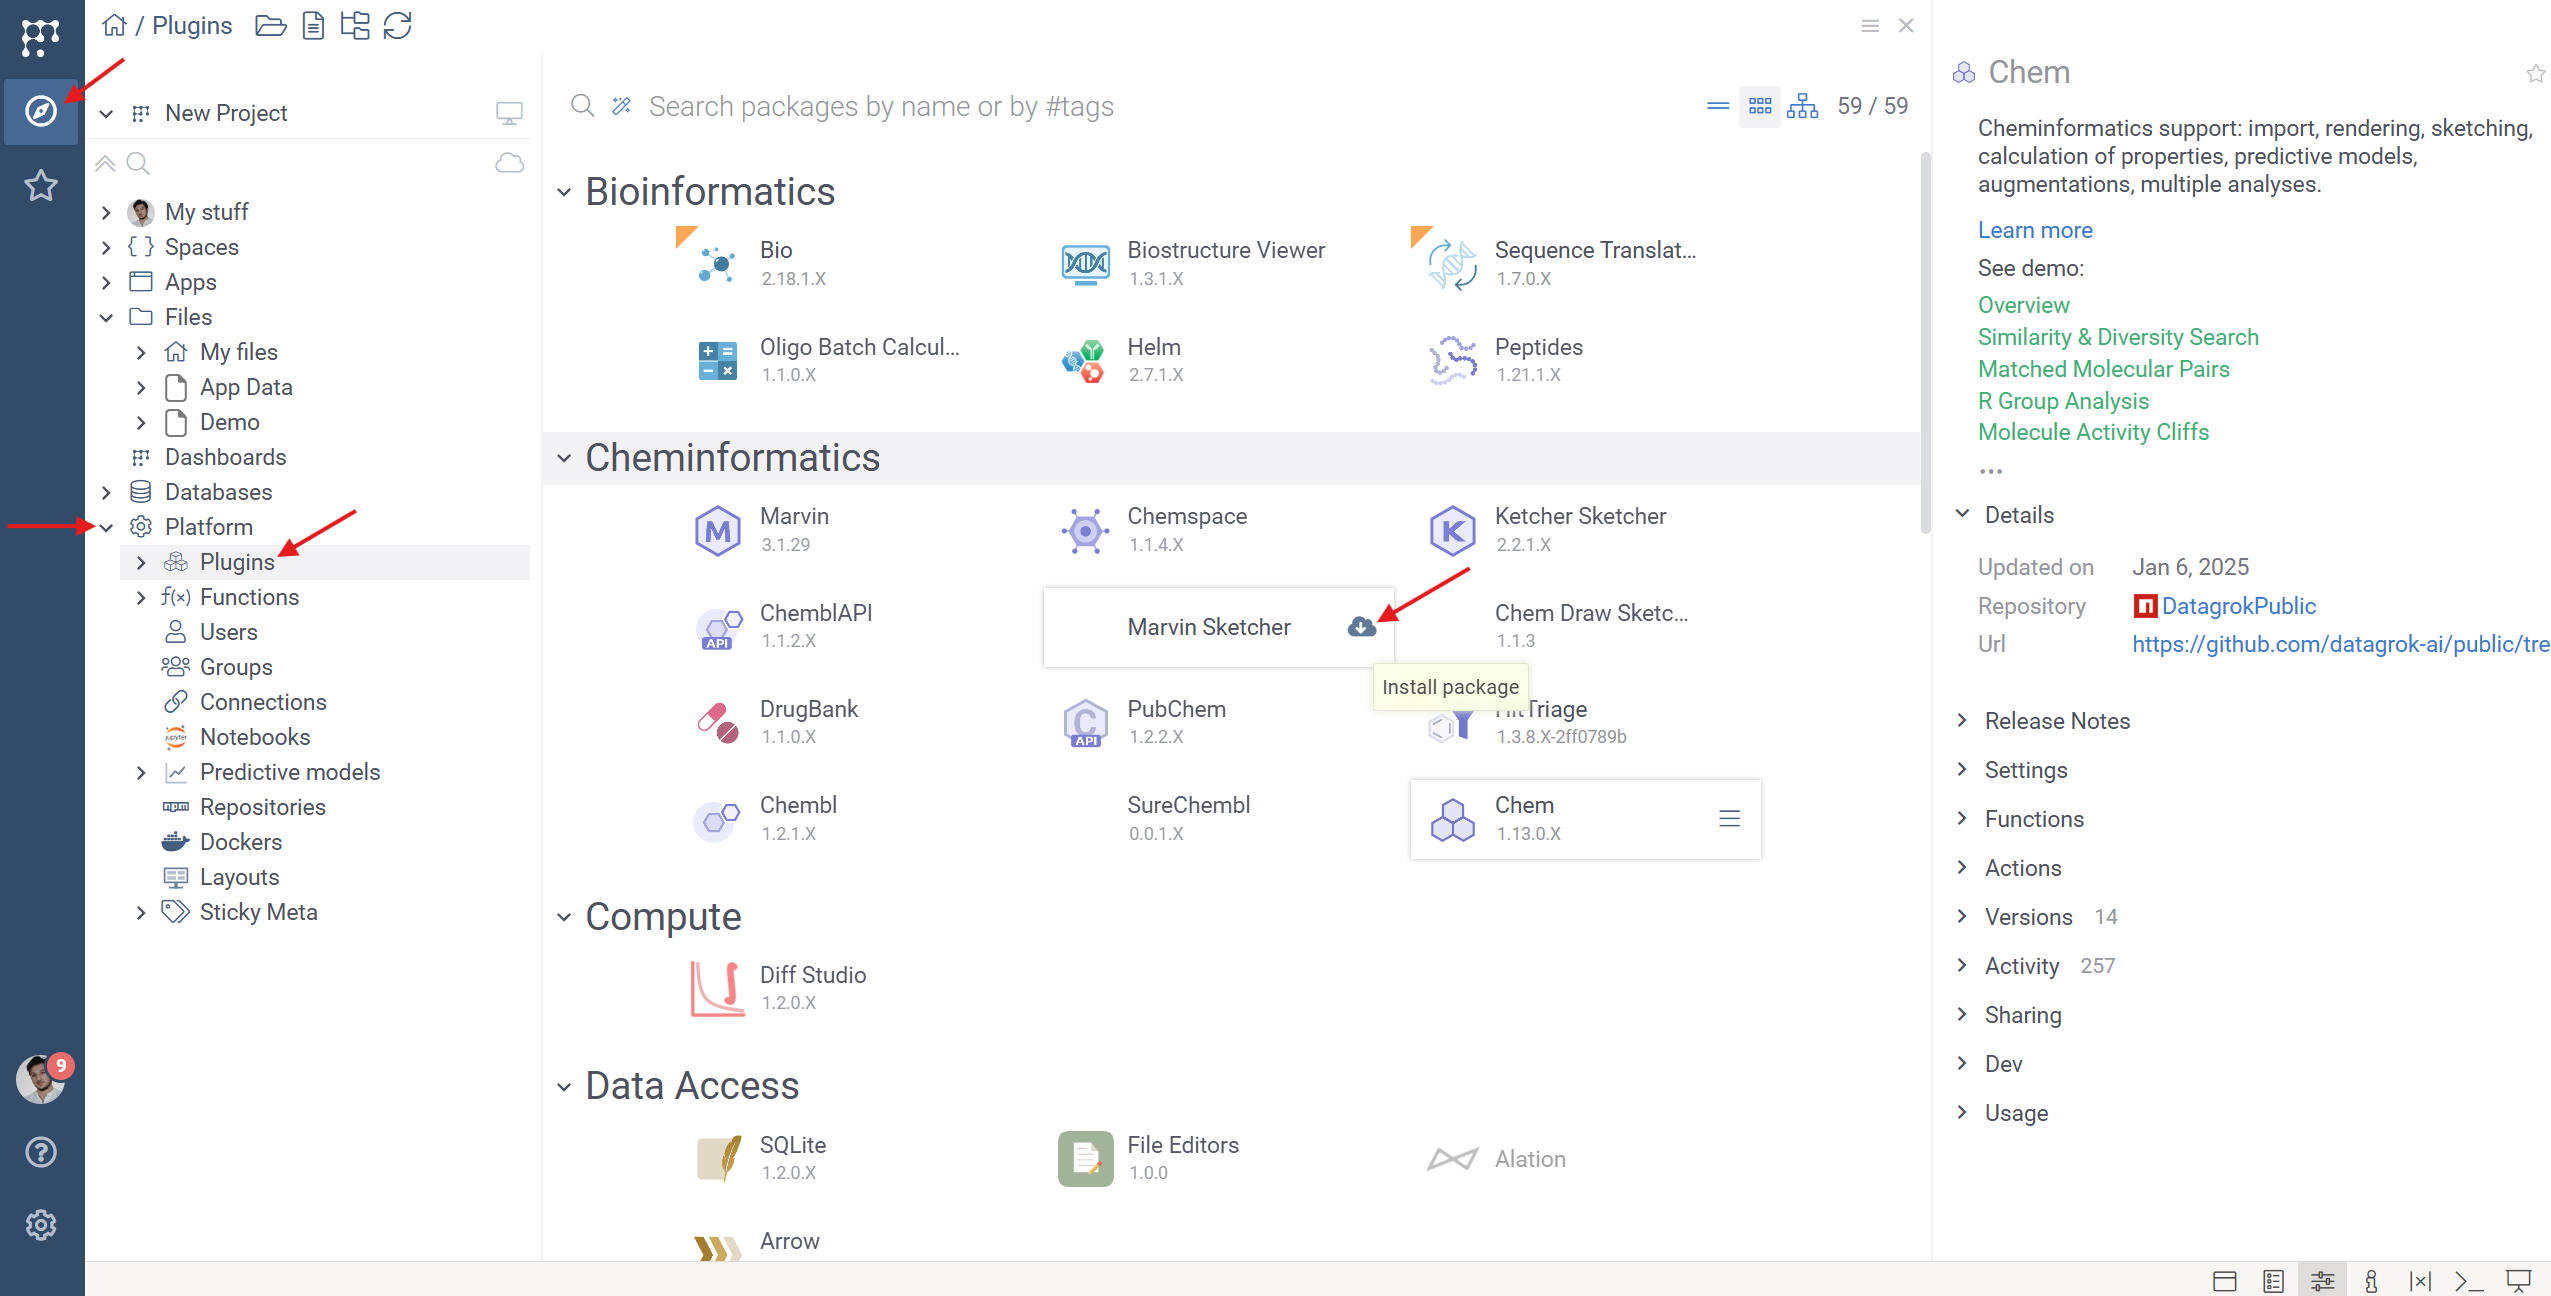Open Settings gear in left sidebar

tap(40, 1225)
